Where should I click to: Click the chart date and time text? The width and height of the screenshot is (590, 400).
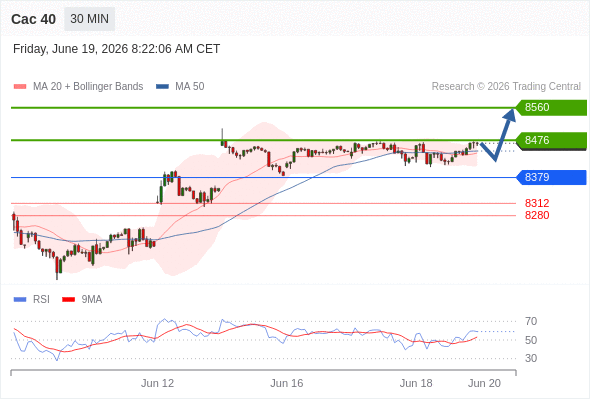116,49
